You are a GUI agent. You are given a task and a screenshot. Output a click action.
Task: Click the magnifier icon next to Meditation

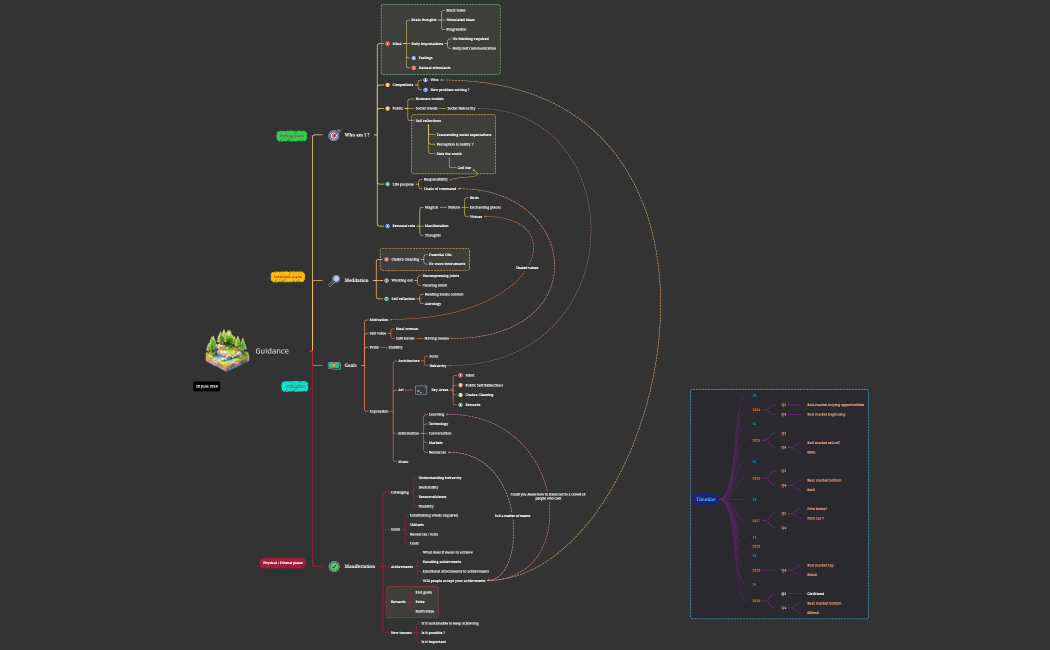[x=334, y=281]
